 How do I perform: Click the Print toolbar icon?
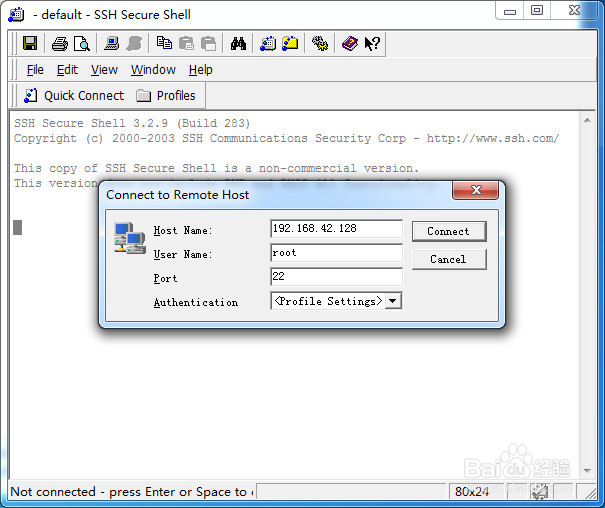(60, 44)
